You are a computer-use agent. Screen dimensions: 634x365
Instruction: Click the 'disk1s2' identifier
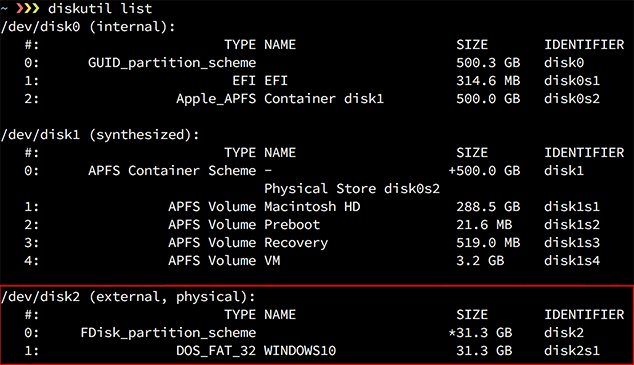(x=572, y=224)
